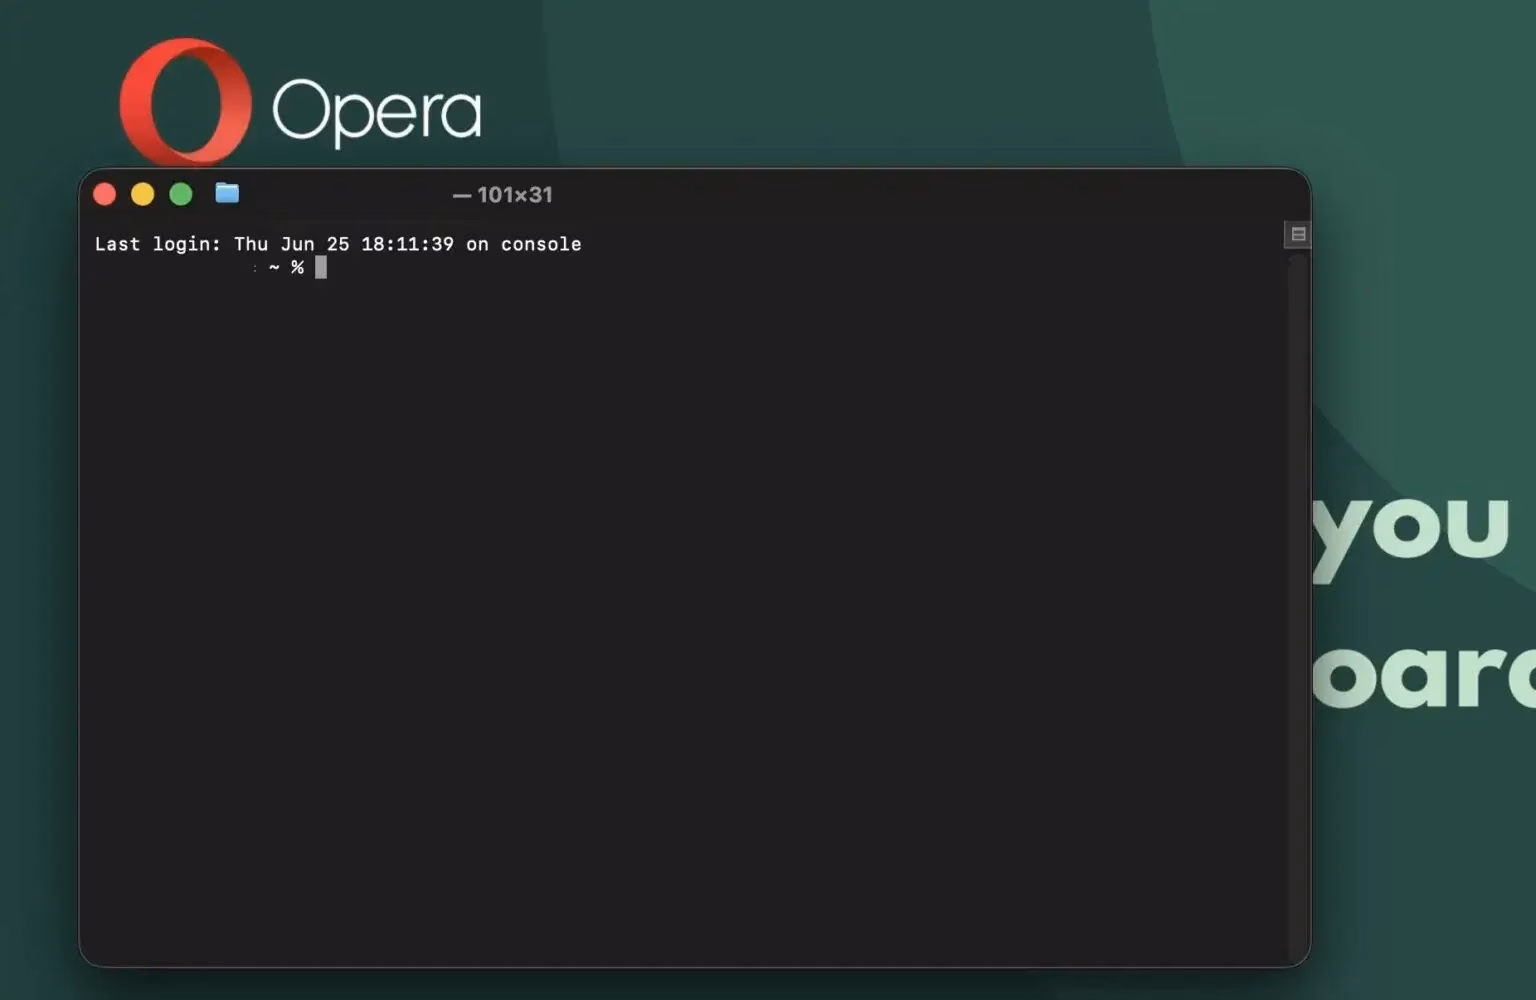The image size is (1536, 1000).
Task: Click the blinking cursor block at the prompt
Action: coord(321,267)
